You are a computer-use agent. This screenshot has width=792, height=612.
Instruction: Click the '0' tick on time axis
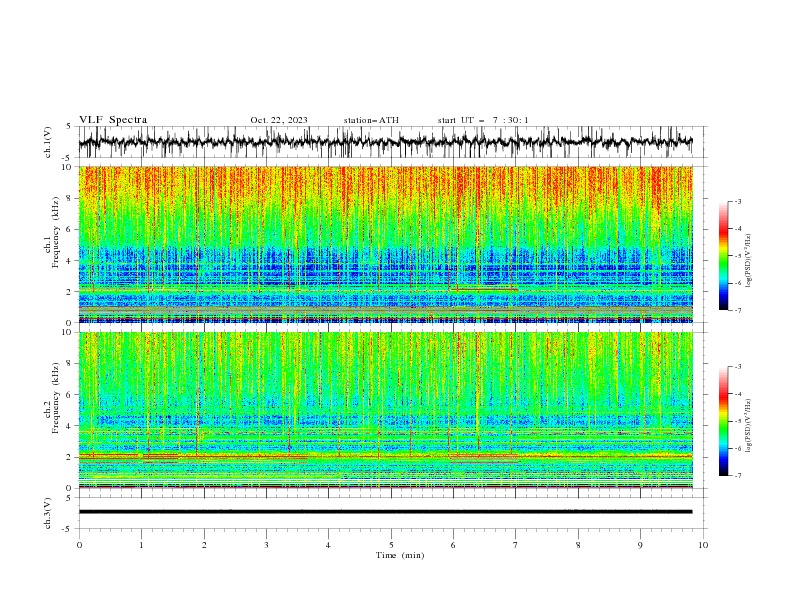79,545
